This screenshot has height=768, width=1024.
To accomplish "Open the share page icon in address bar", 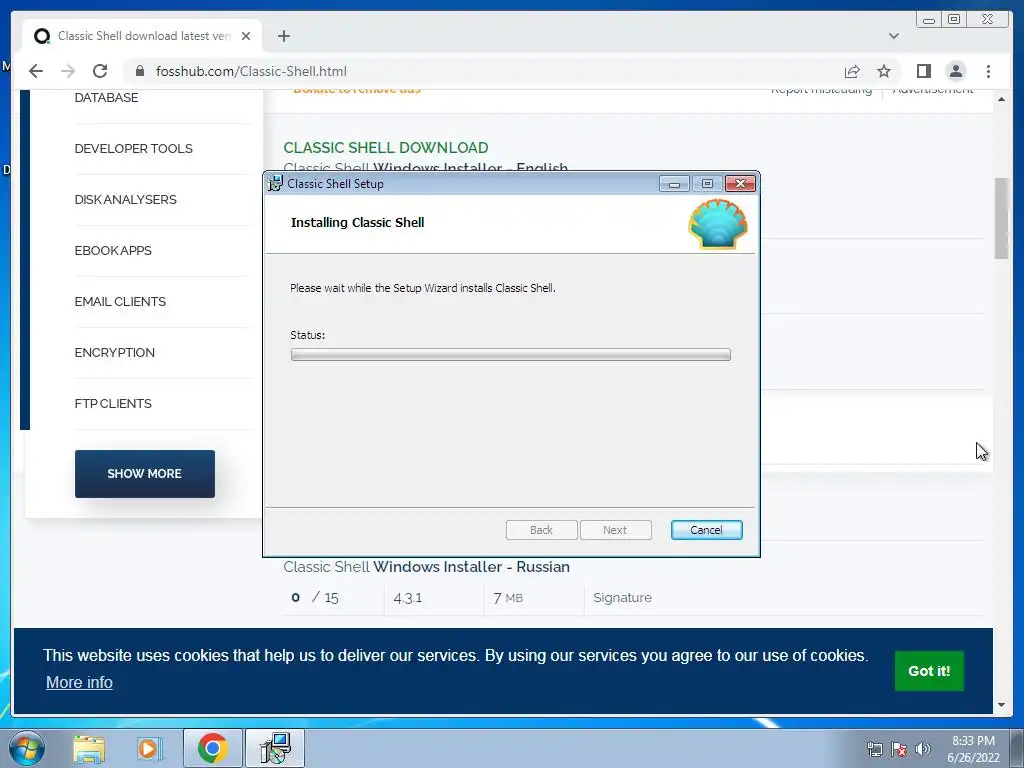I will (x=852, y=71).
